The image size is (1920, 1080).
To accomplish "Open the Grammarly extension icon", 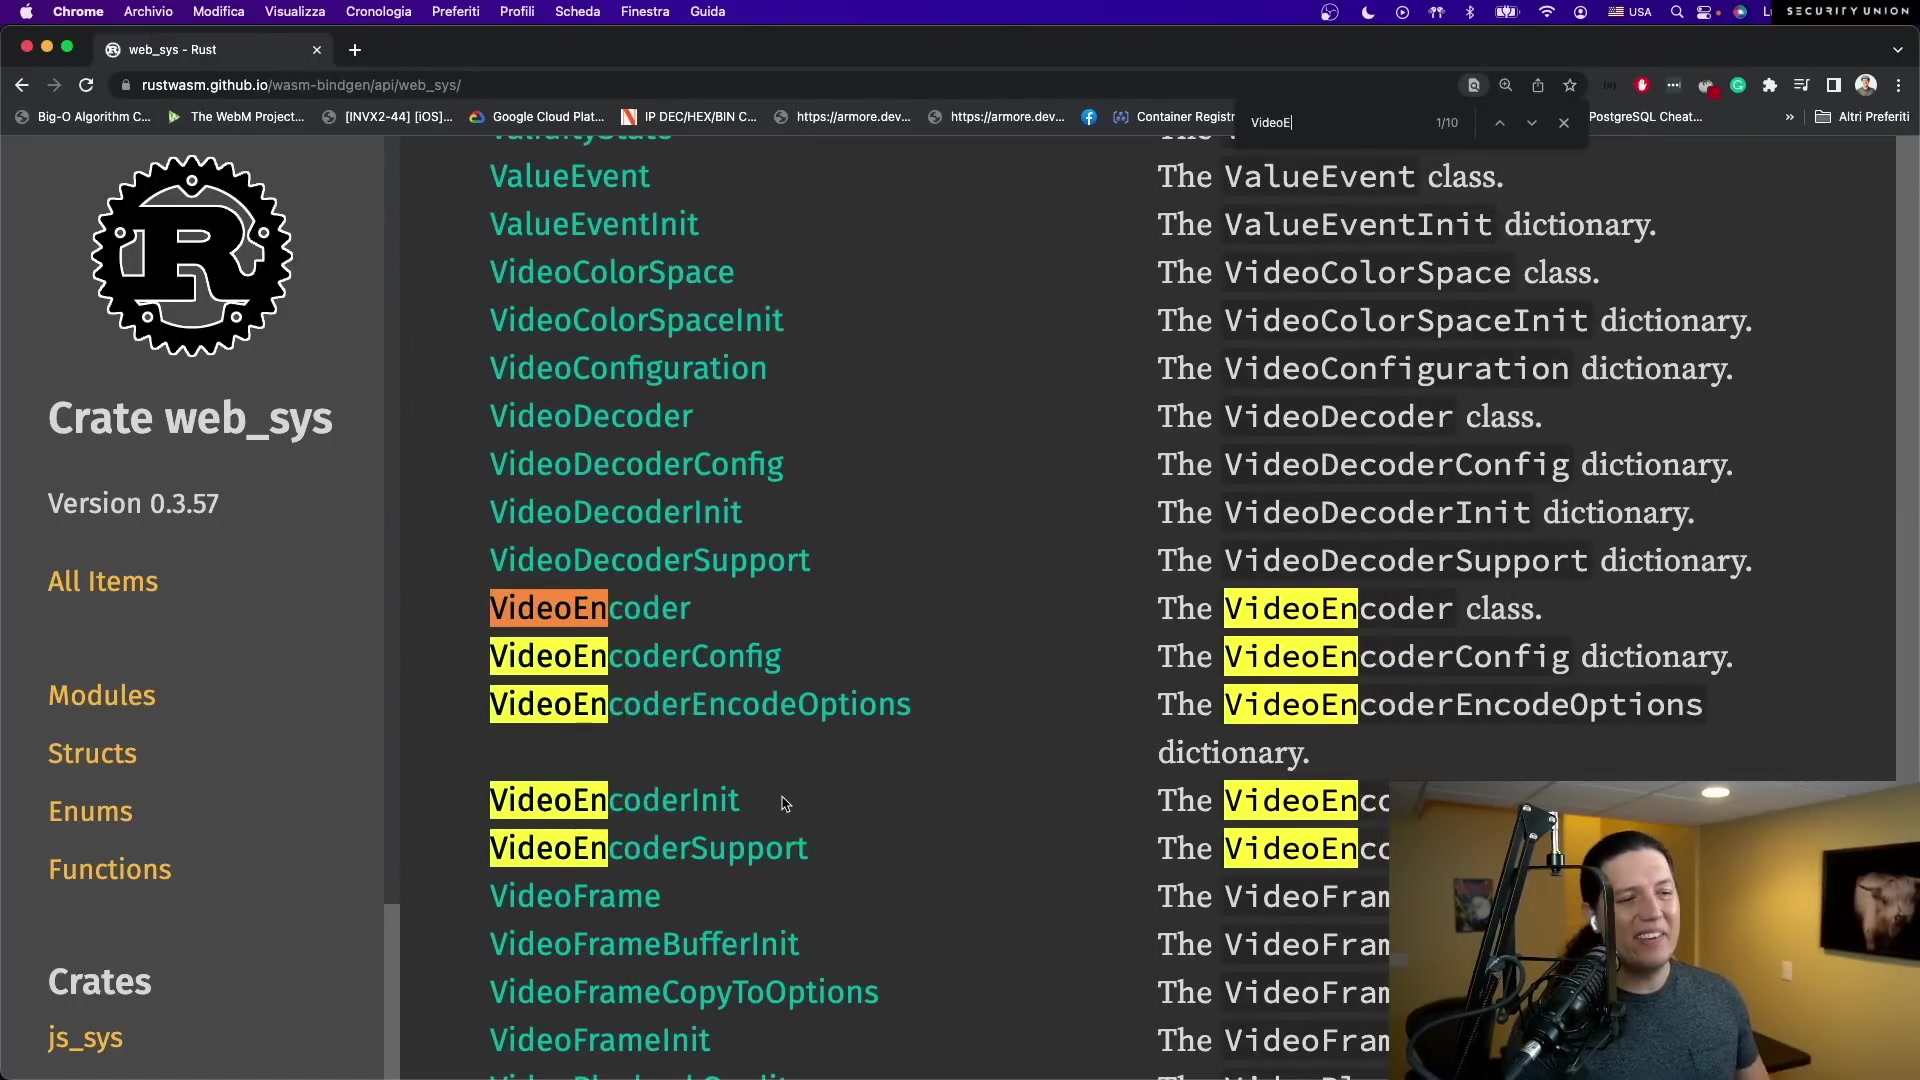I will coord(1738,85).
